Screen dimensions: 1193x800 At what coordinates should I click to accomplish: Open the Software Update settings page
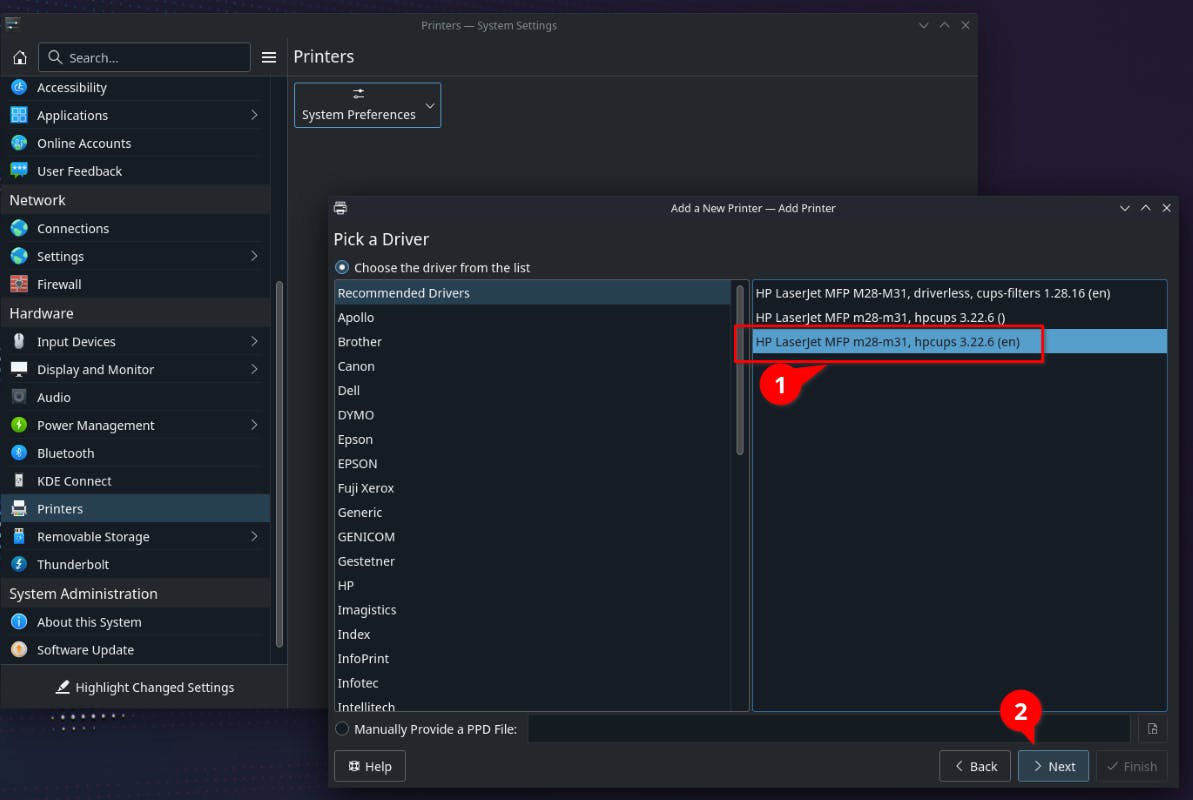click(135, 649)
